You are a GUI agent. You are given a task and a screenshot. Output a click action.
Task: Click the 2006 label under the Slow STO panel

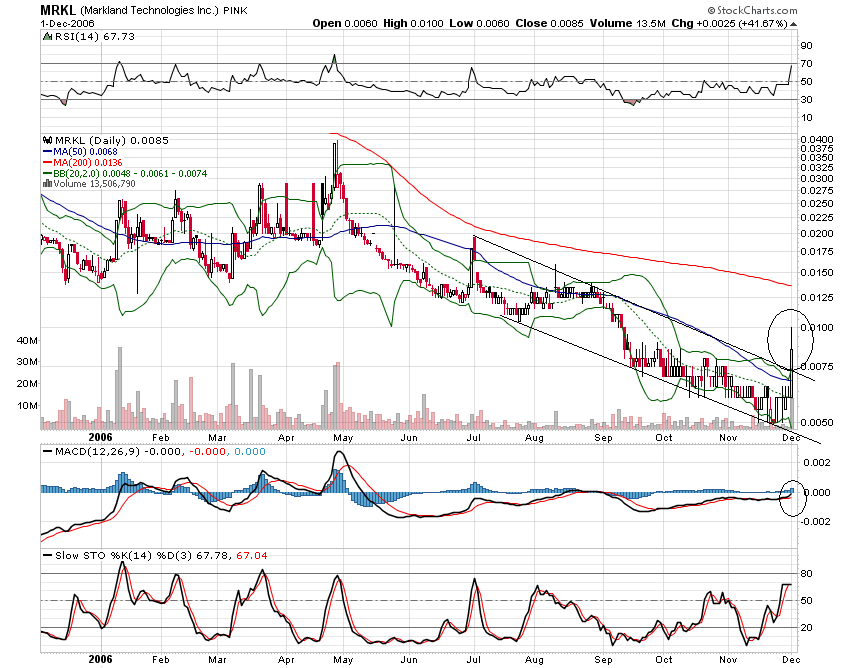click(x=100, y=659)
